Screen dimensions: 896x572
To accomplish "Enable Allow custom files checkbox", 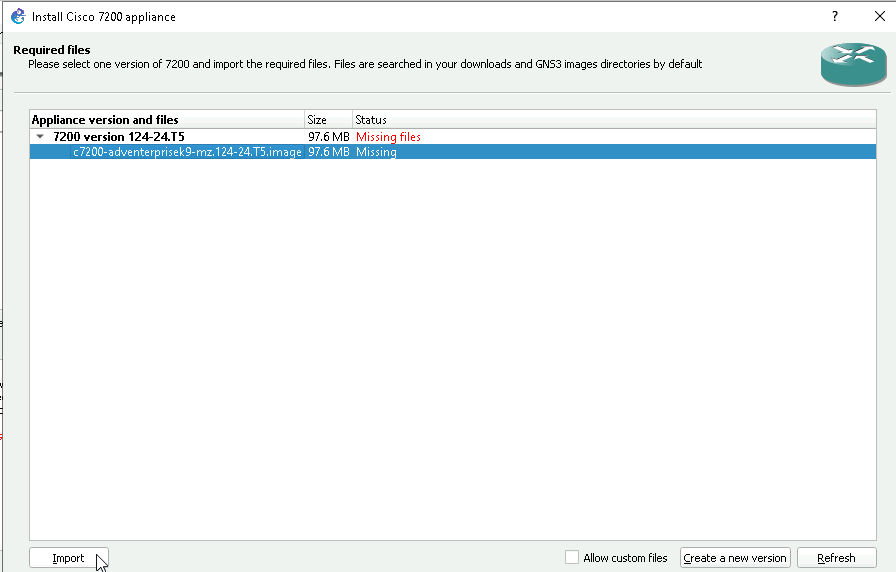I will pos(571,557).
